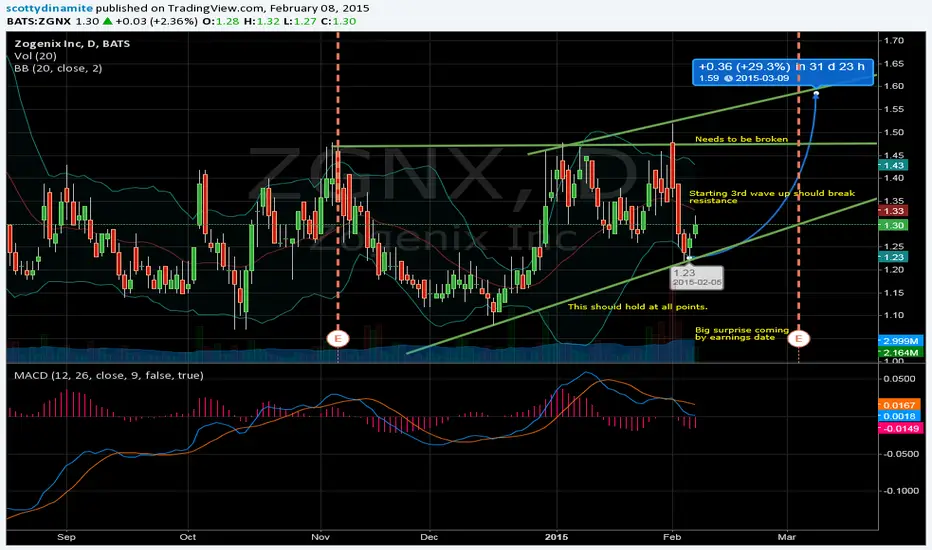Open the scottydinamite author profile link
The height and width of the screenshot is (550, 932).
(x=50, y=8)
